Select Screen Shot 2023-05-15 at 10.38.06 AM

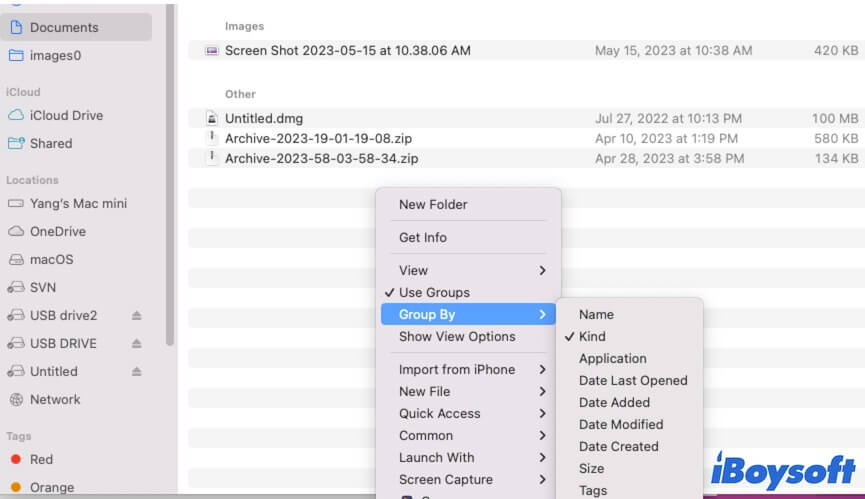coord(348,50)
